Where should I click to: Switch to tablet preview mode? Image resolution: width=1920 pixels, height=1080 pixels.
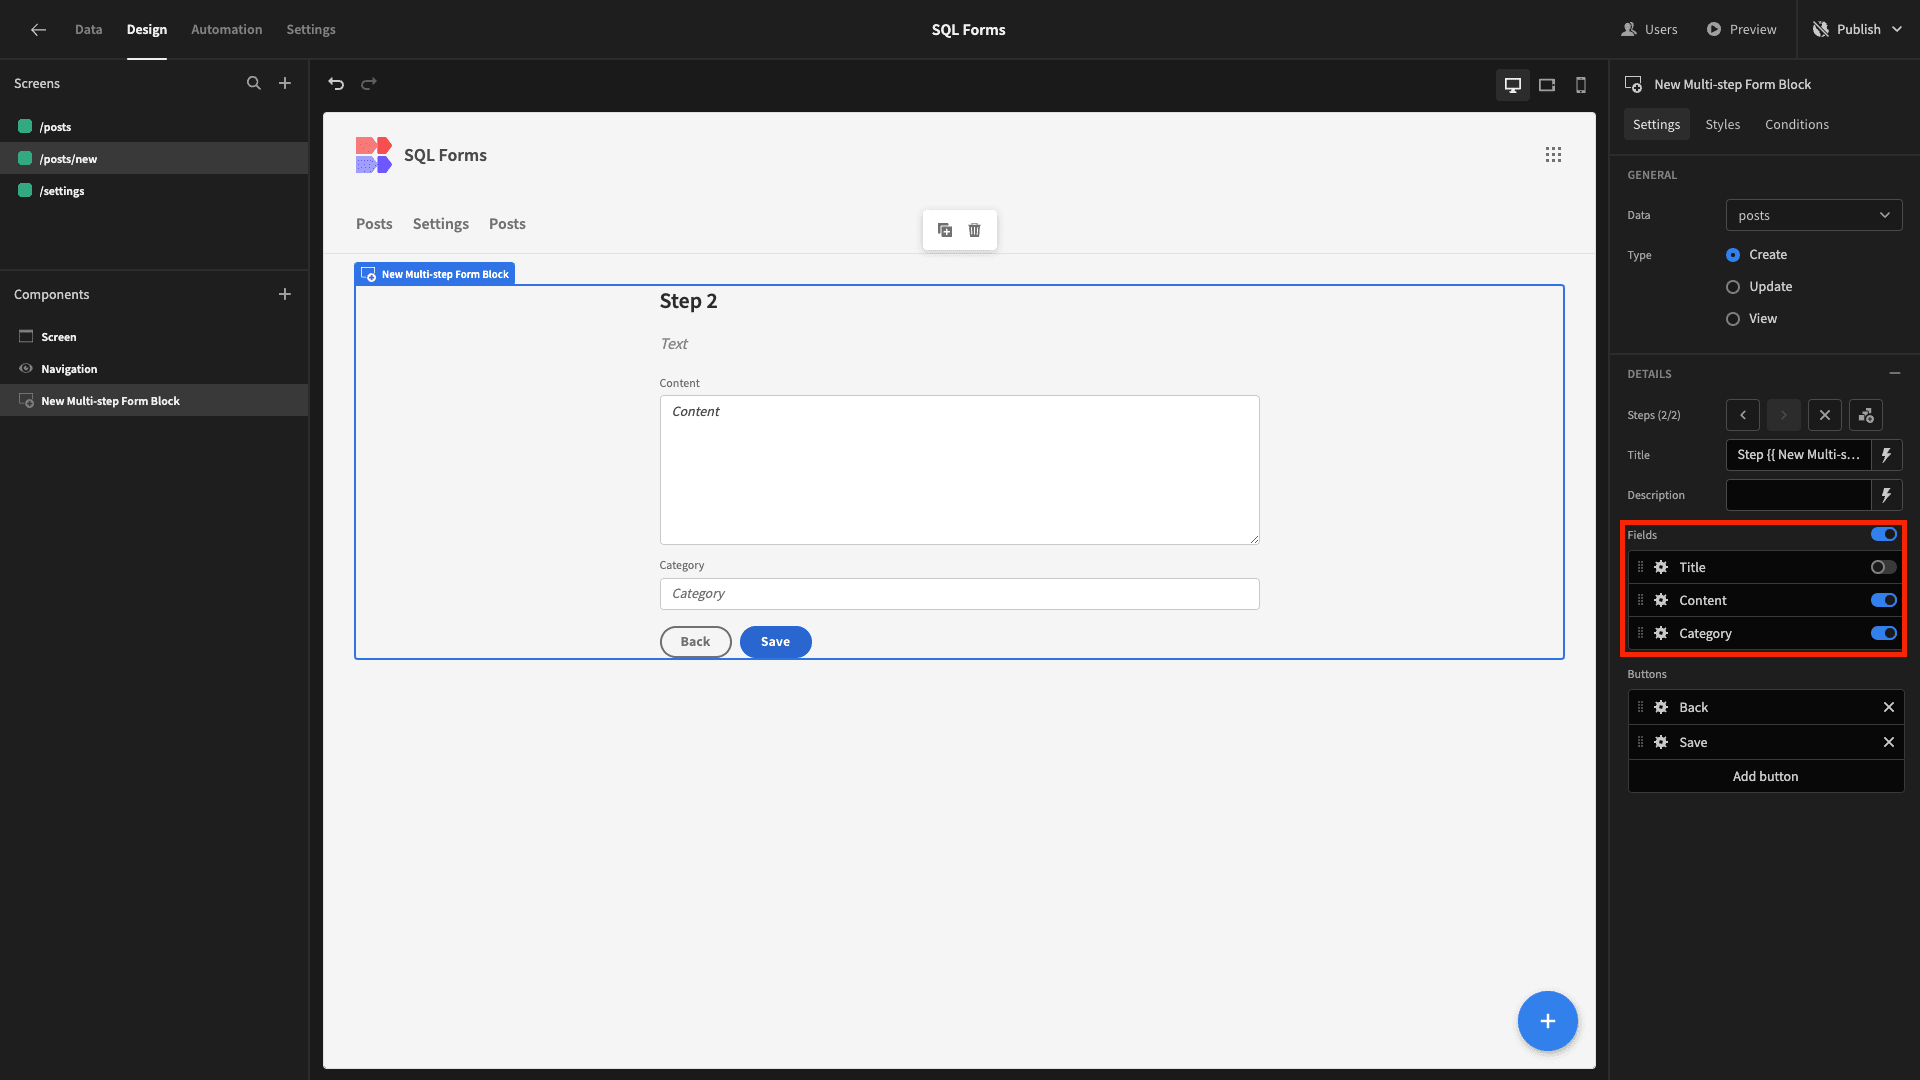pyautogui.click(x=1547, y=84)
